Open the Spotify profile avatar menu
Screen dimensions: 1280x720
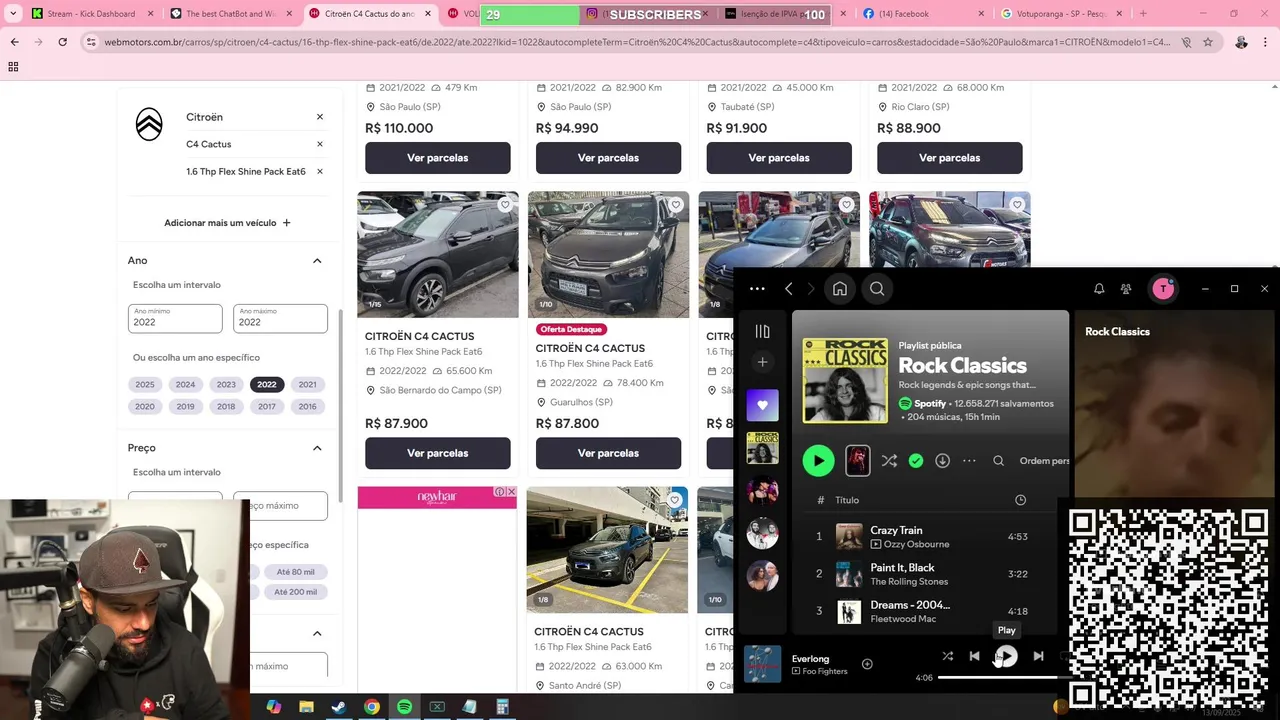tap(1163, 289)
